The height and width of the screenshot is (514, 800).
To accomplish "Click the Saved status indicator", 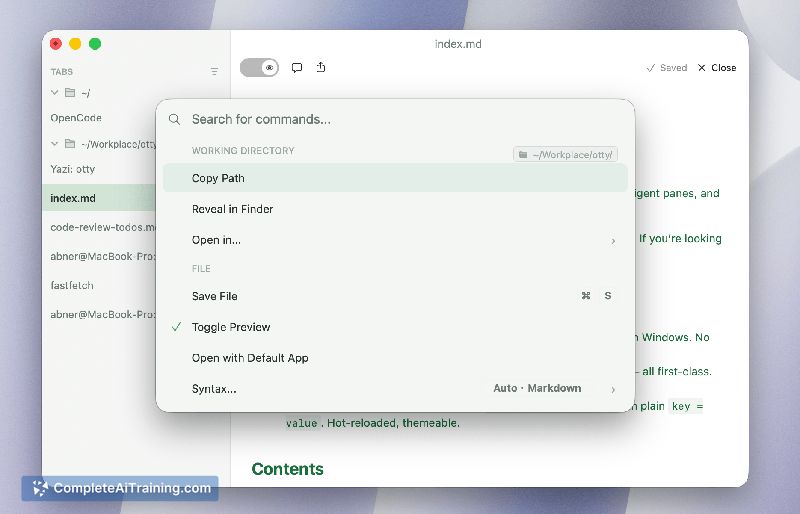I will (667, 67).
